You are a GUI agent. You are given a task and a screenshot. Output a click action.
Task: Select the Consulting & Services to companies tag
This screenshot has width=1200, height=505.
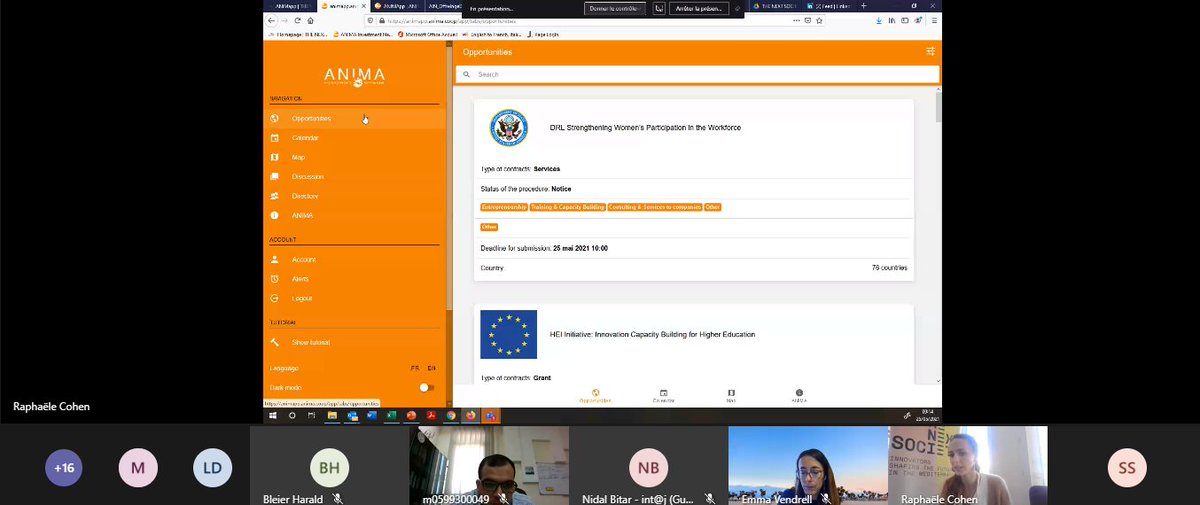tap(654, 207)
